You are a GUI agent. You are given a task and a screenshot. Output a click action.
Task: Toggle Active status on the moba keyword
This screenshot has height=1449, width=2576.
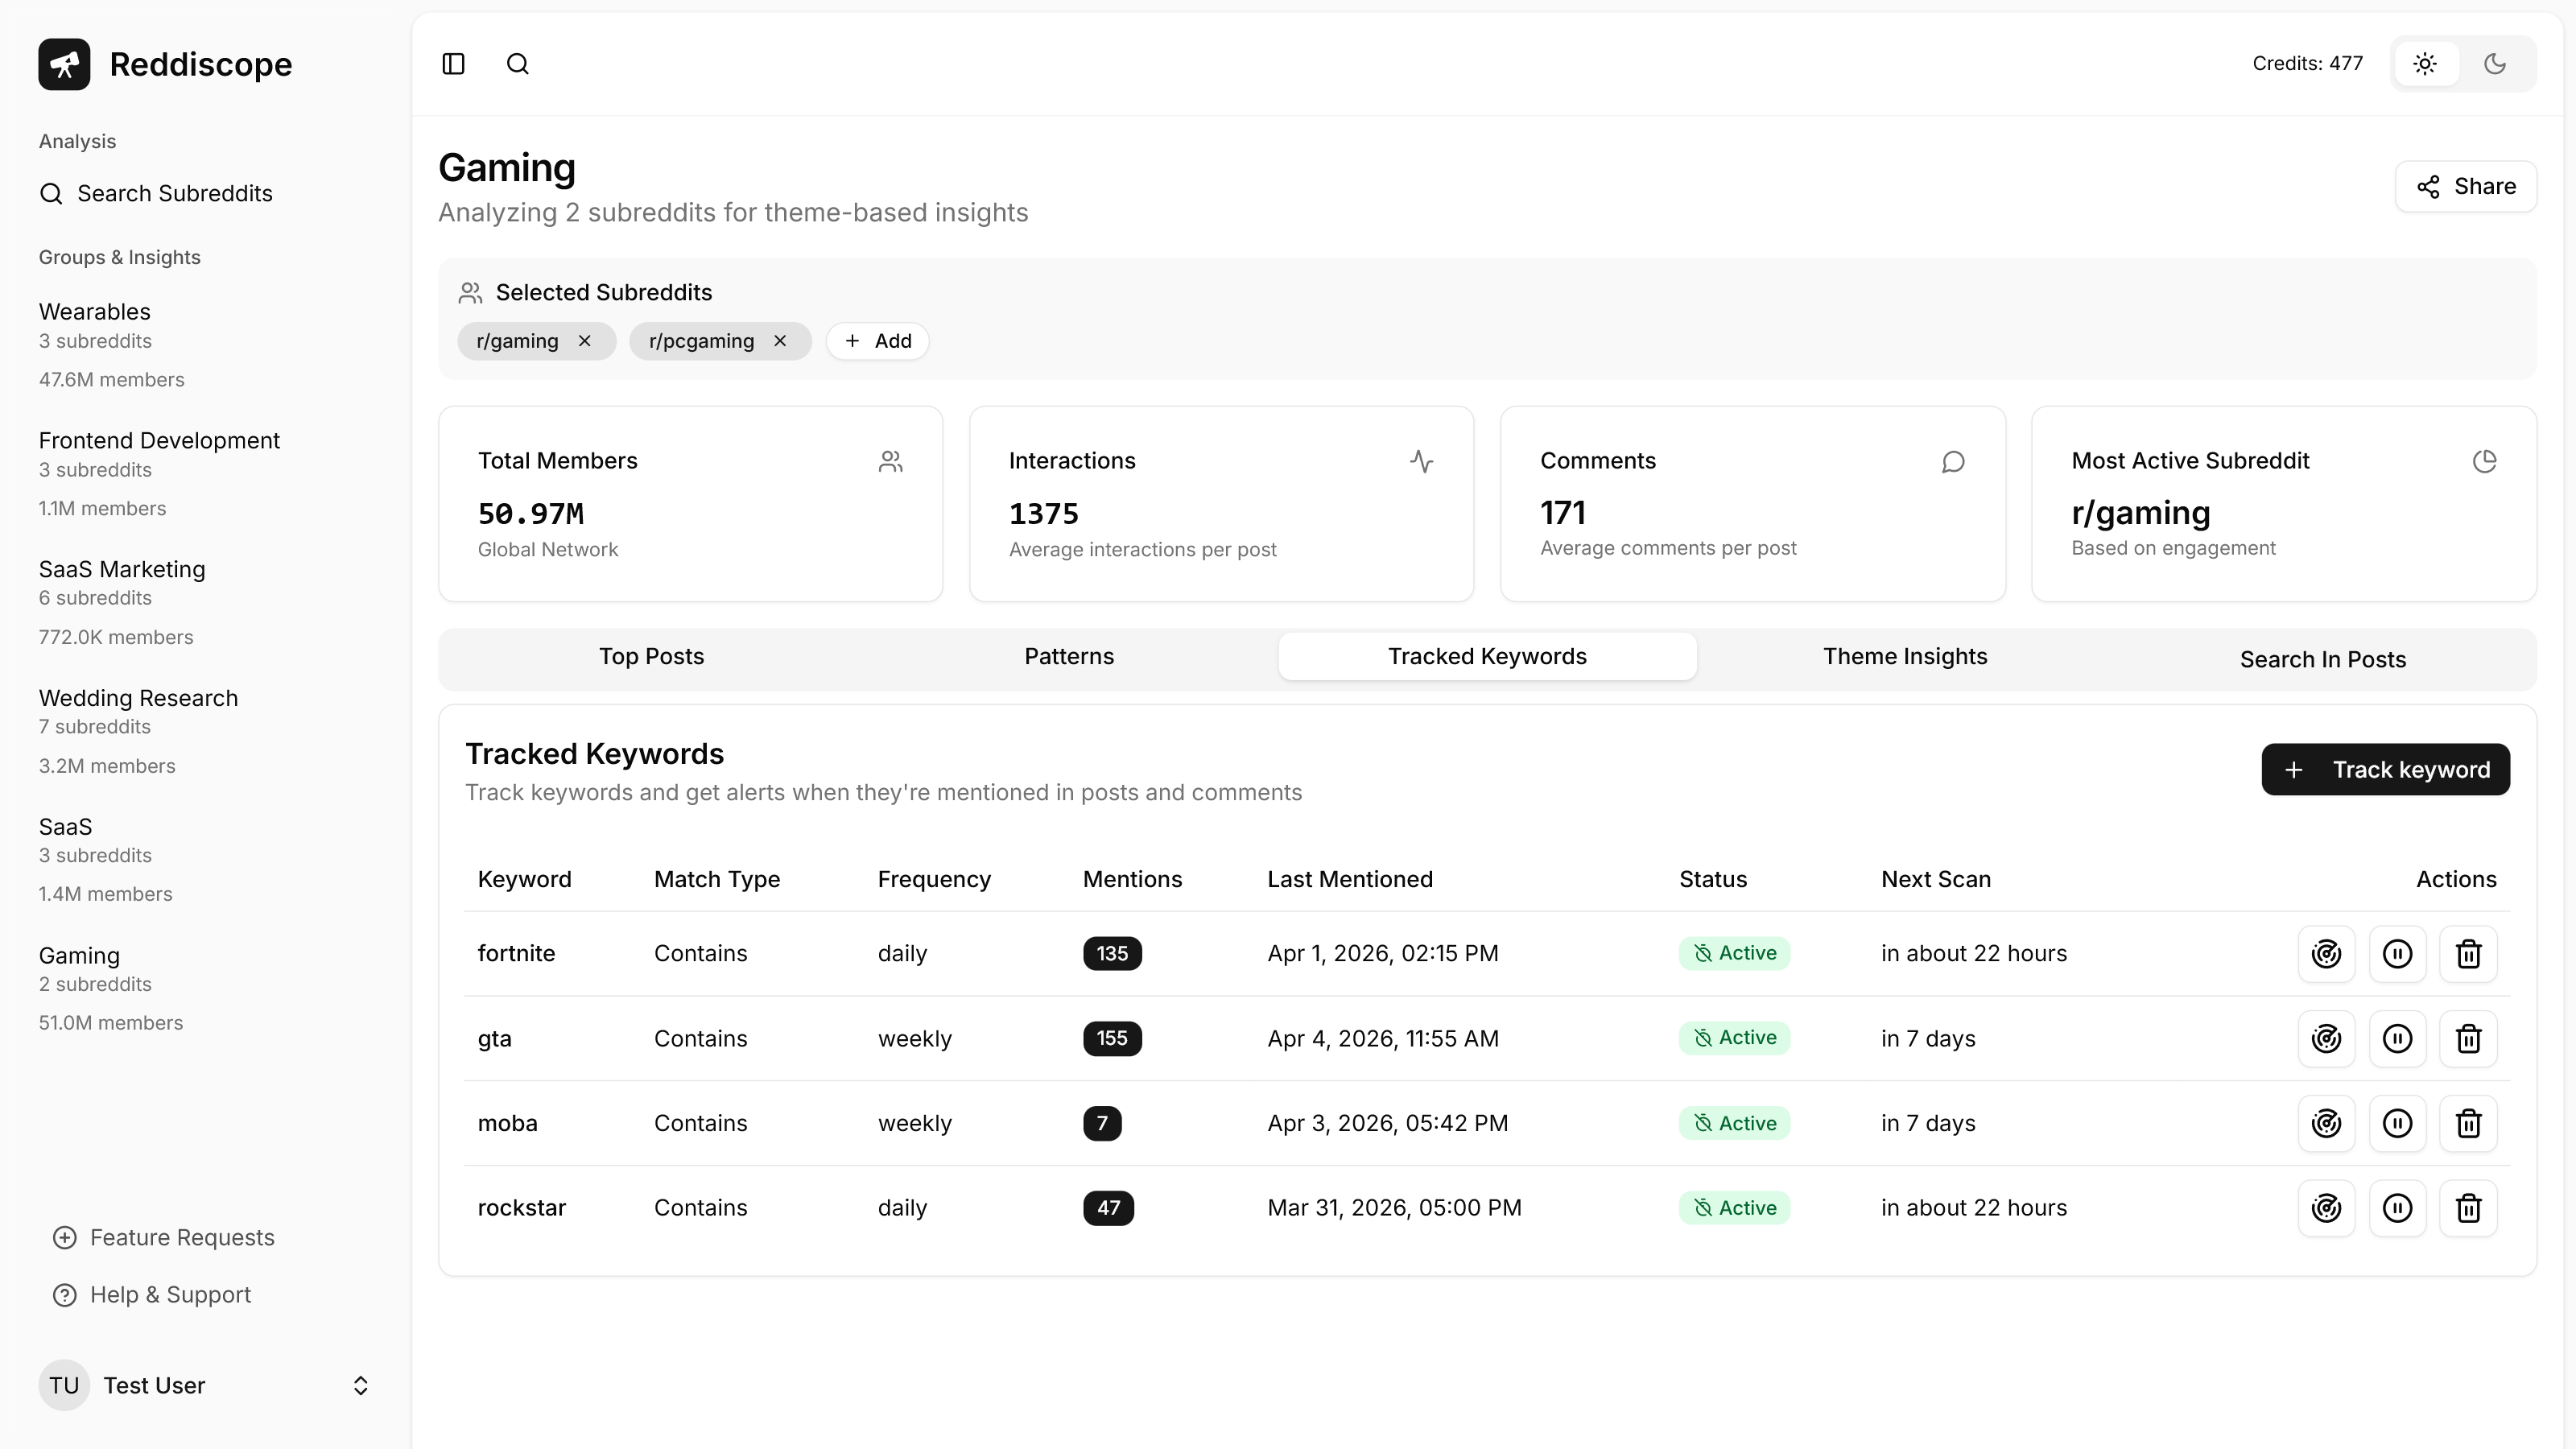[x=1734, y=1123]
